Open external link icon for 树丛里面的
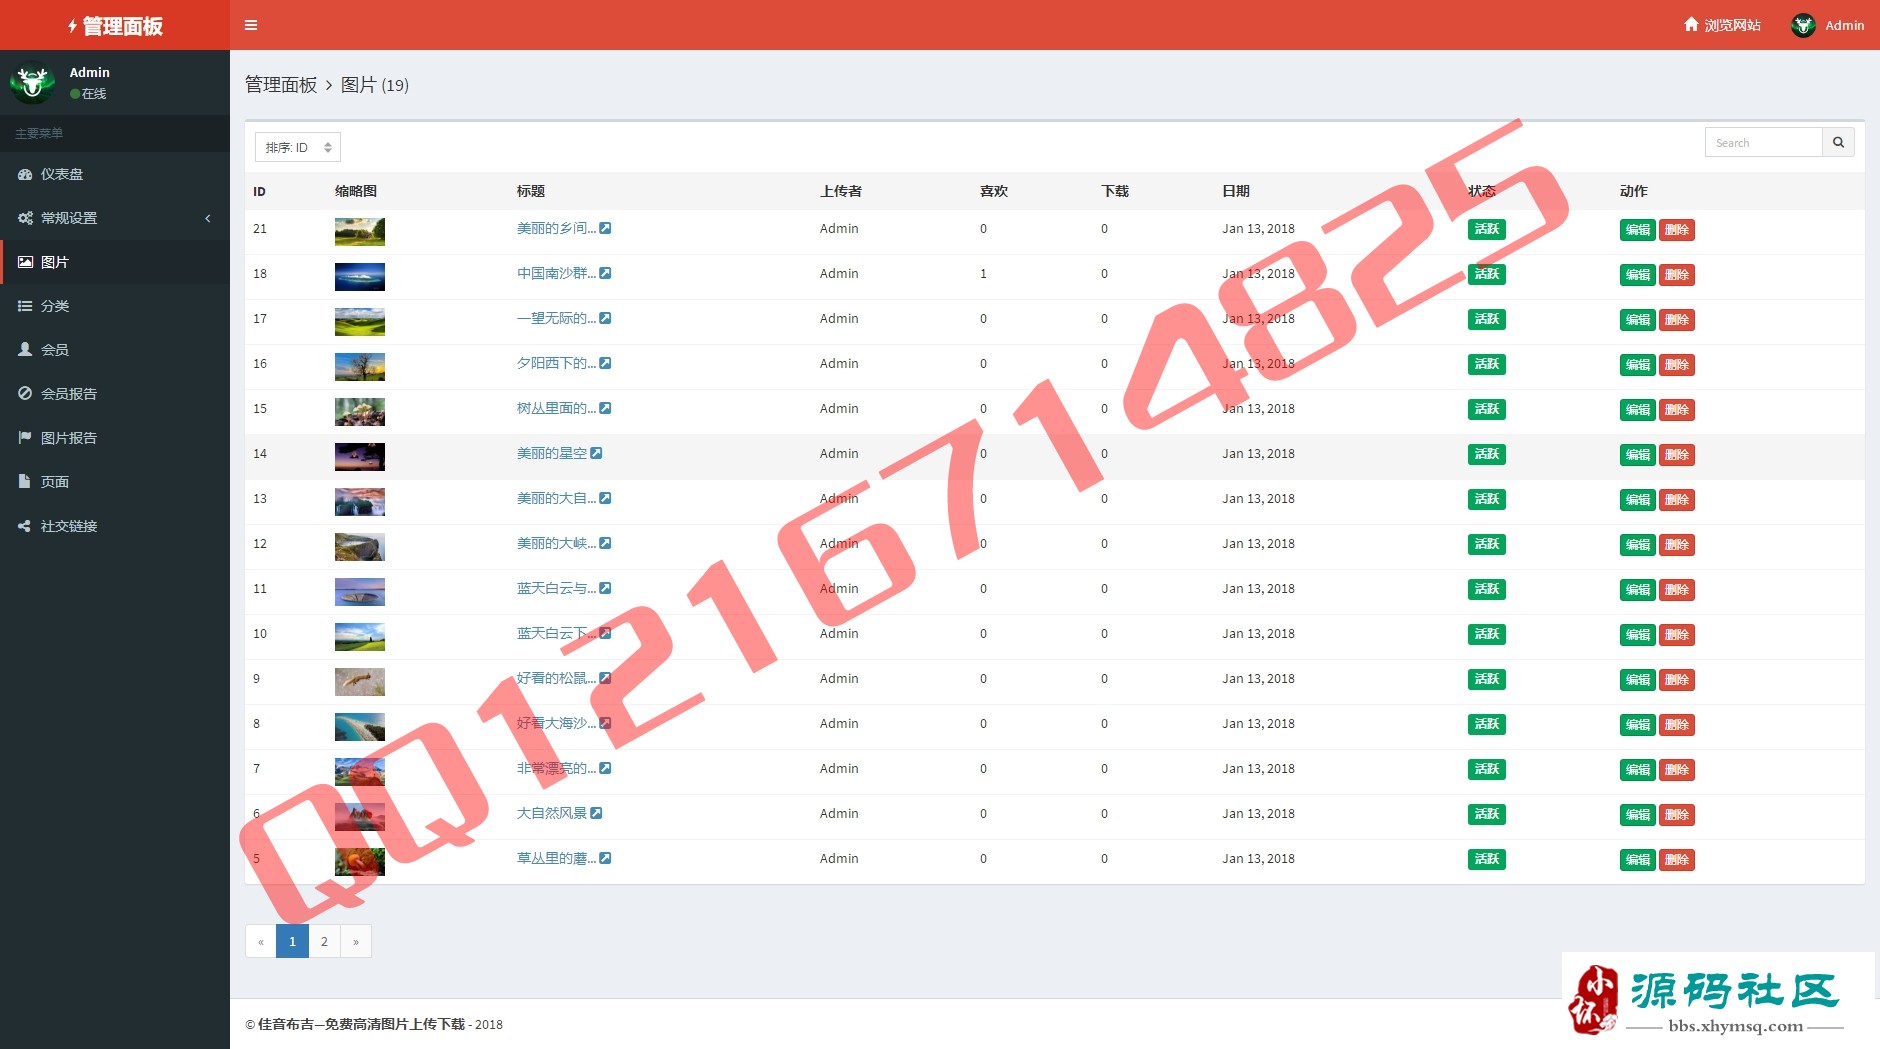Image resolution: width=1880 pixels, height=1049 pixels. [605, 408]
